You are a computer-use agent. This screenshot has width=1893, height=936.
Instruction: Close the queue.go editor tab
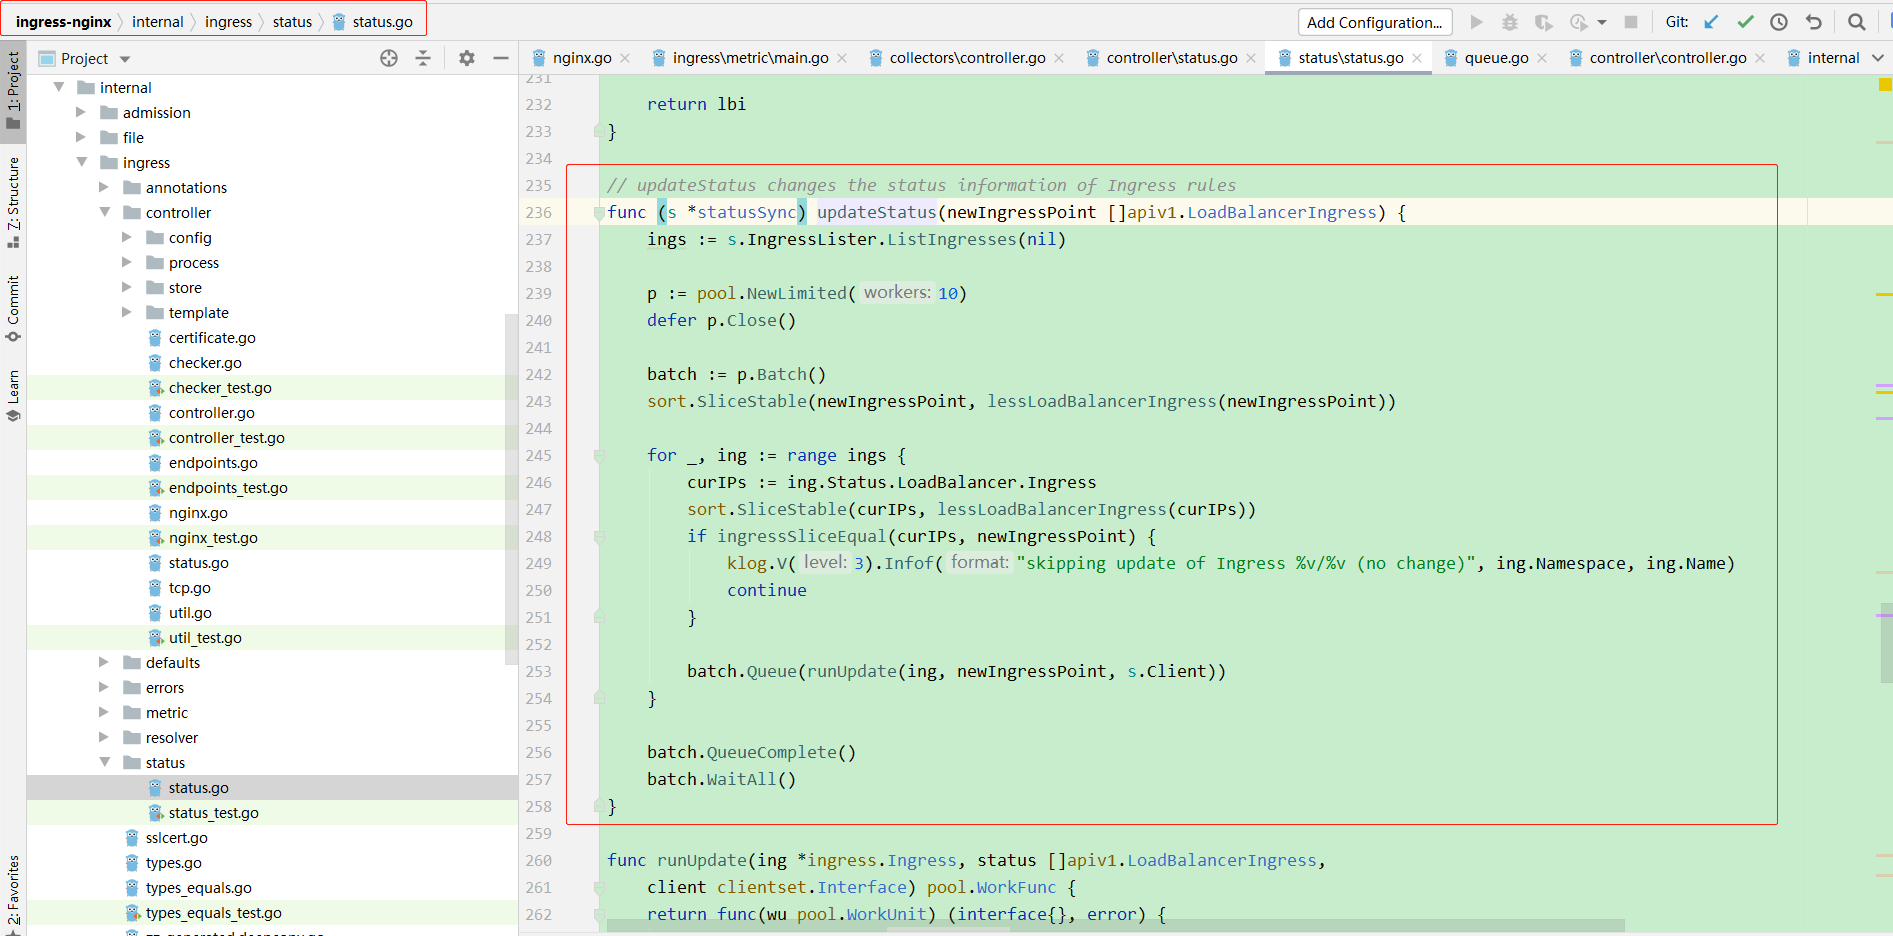pos(1542,58)
